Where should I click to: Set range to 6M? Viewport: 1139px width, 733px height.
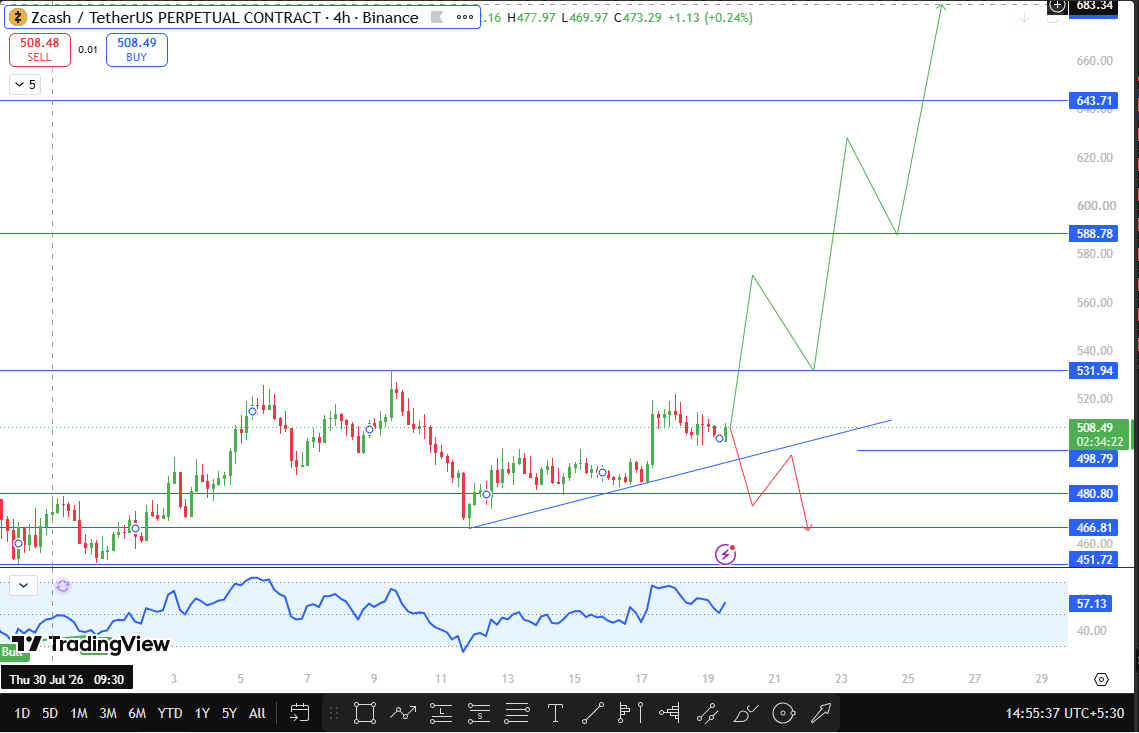[137, 713]
